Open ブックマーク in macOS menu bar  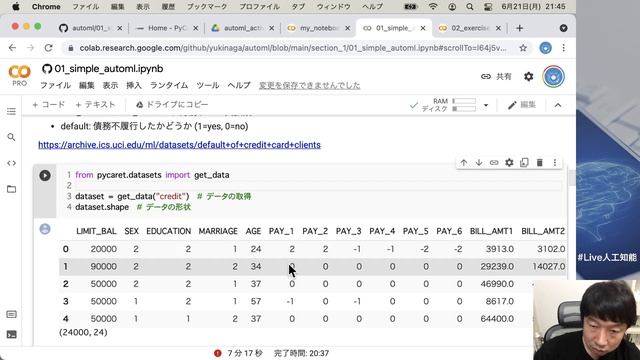[x=207, y=7]
